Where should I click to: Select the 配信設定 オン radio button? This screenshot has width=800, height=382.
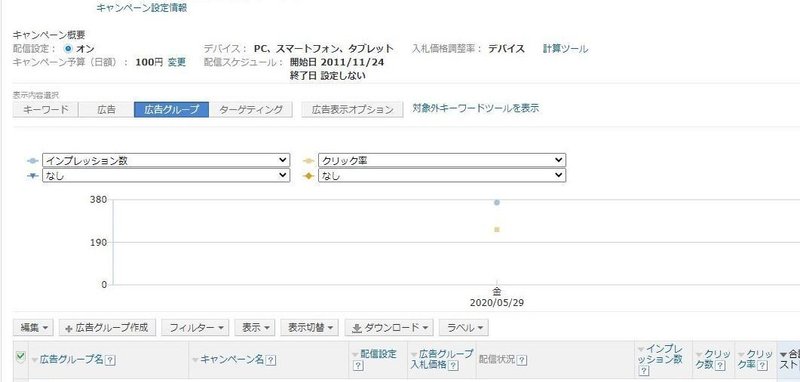tap(69, 49)
